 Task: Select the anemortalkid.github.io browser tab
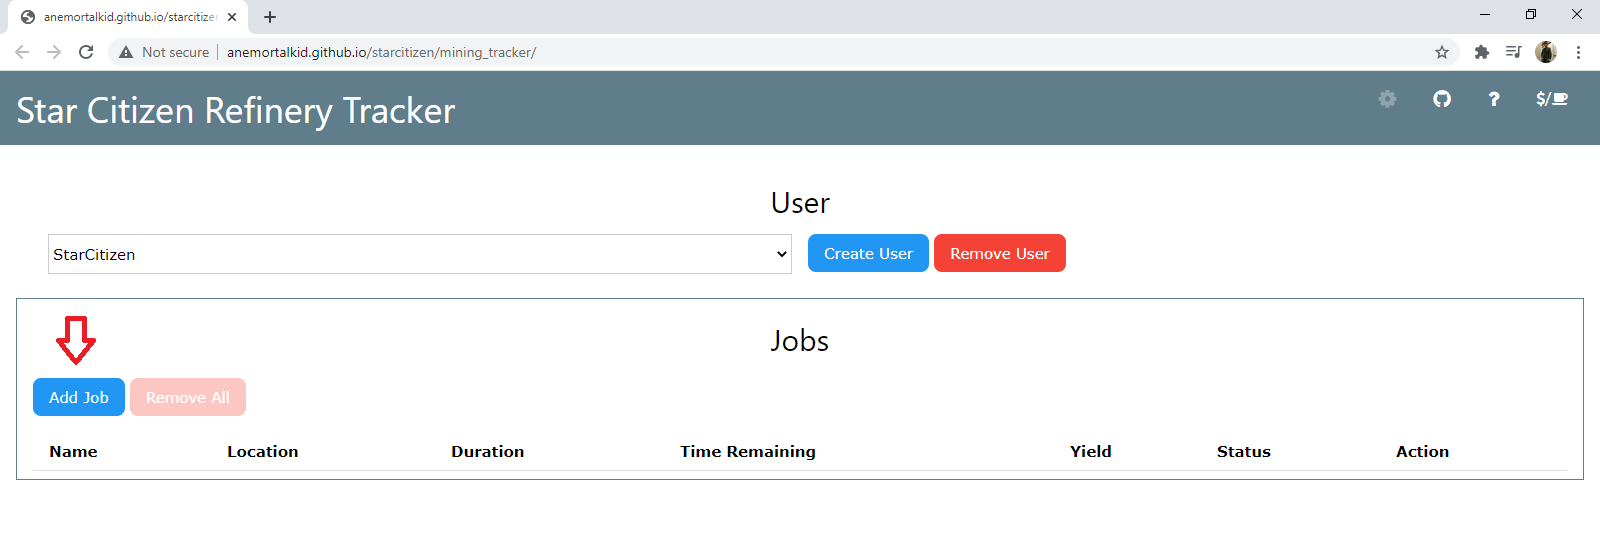click(128, 17)
